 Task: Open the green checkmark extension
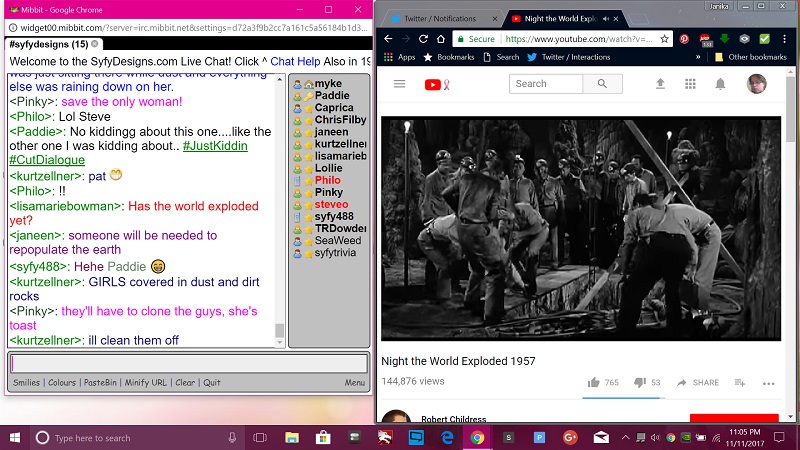point(764,39)
